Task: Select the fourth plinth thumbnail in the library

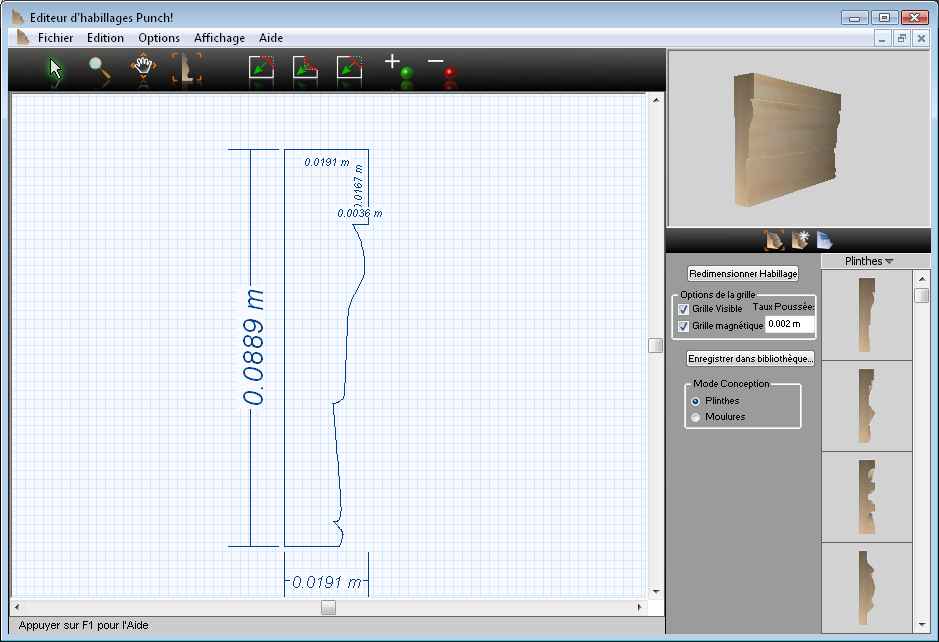Action: 867,588
